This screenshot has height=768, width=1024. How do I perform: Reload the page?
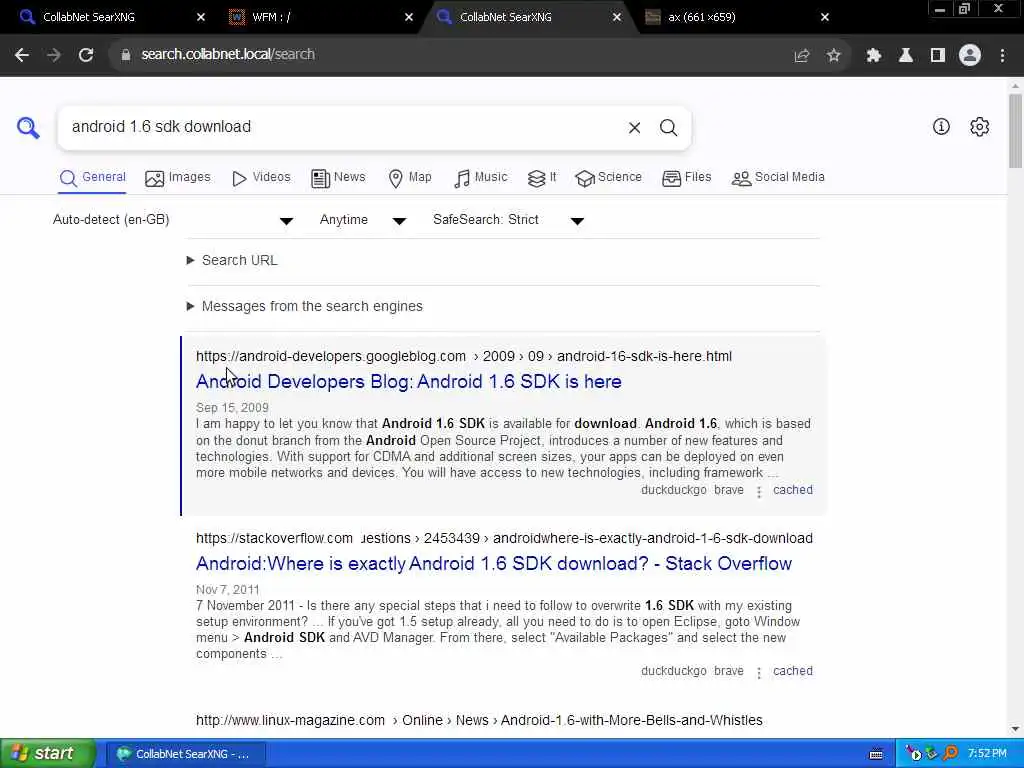(86, 55)
